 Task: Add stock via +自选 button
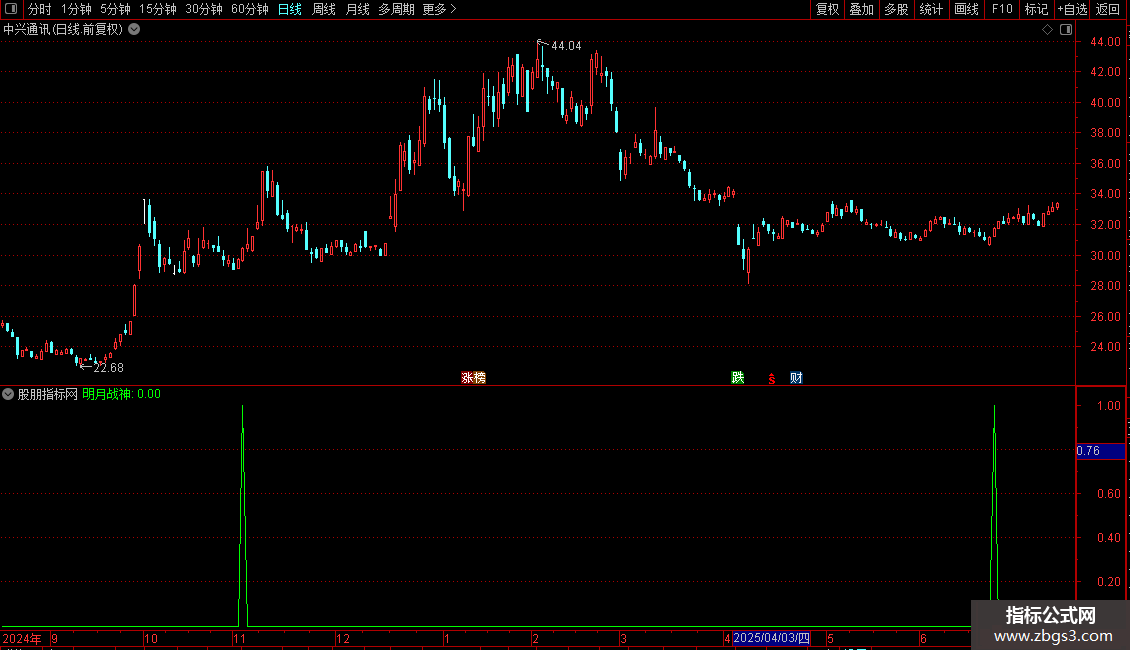tap(1072, 9)
